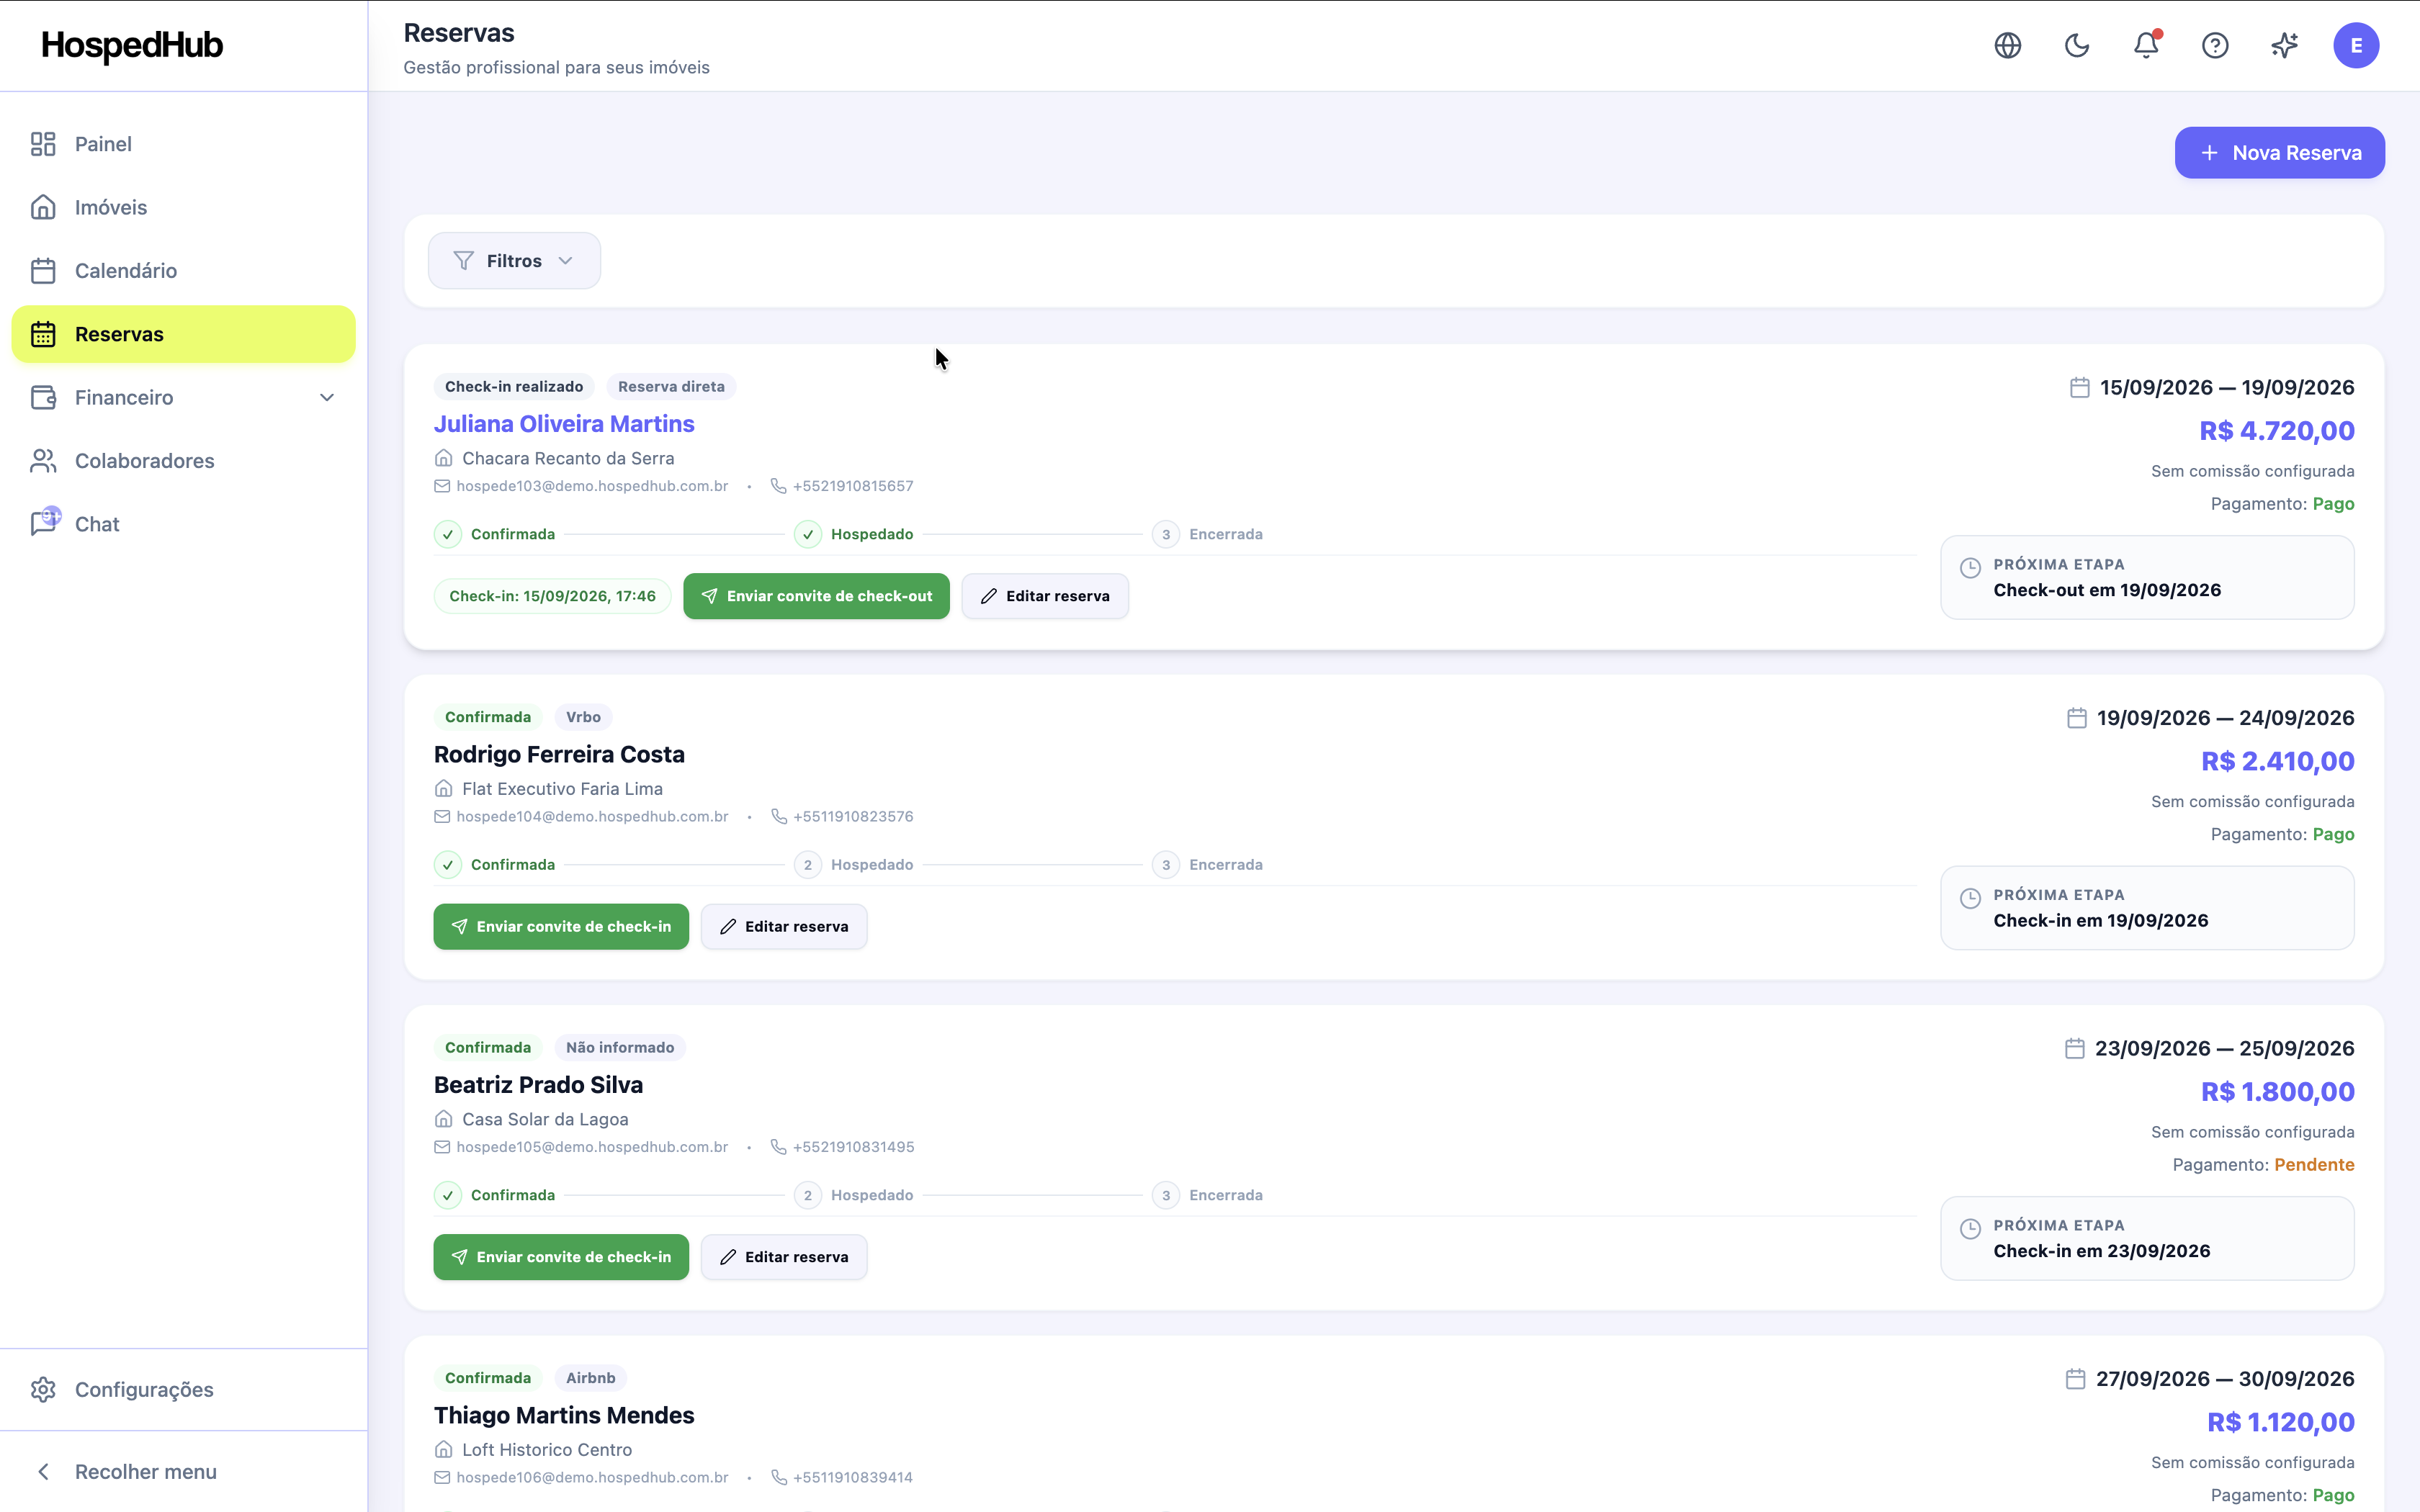Image resolution: width=2420 pixels, height=1512 pixels.
Task: Click Não informado source badge
Action: (x=620, y=1048)
